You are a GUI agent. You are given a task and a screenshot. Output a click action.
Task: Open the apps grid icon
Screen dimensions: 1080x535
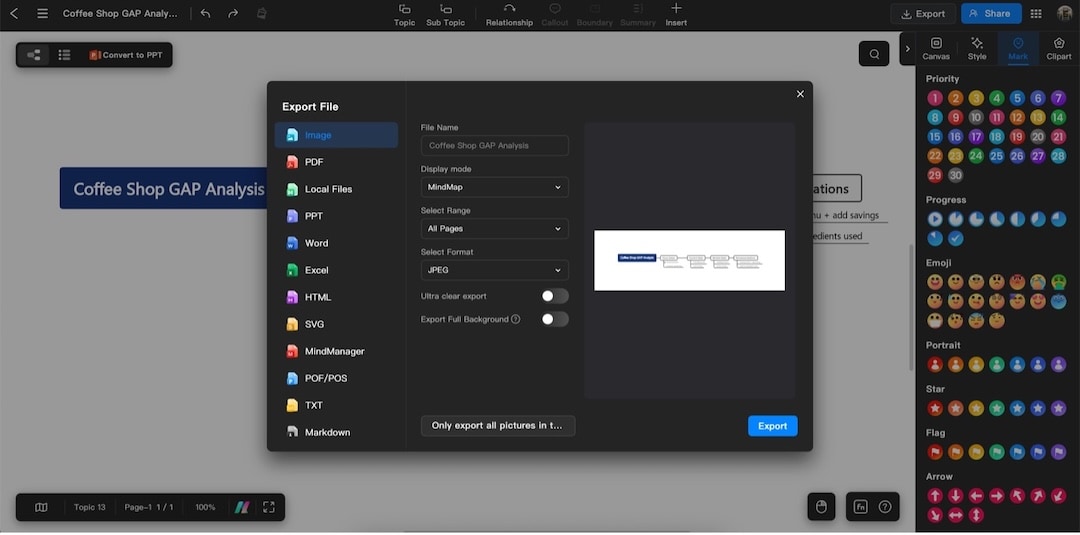tap(1036, 14)
